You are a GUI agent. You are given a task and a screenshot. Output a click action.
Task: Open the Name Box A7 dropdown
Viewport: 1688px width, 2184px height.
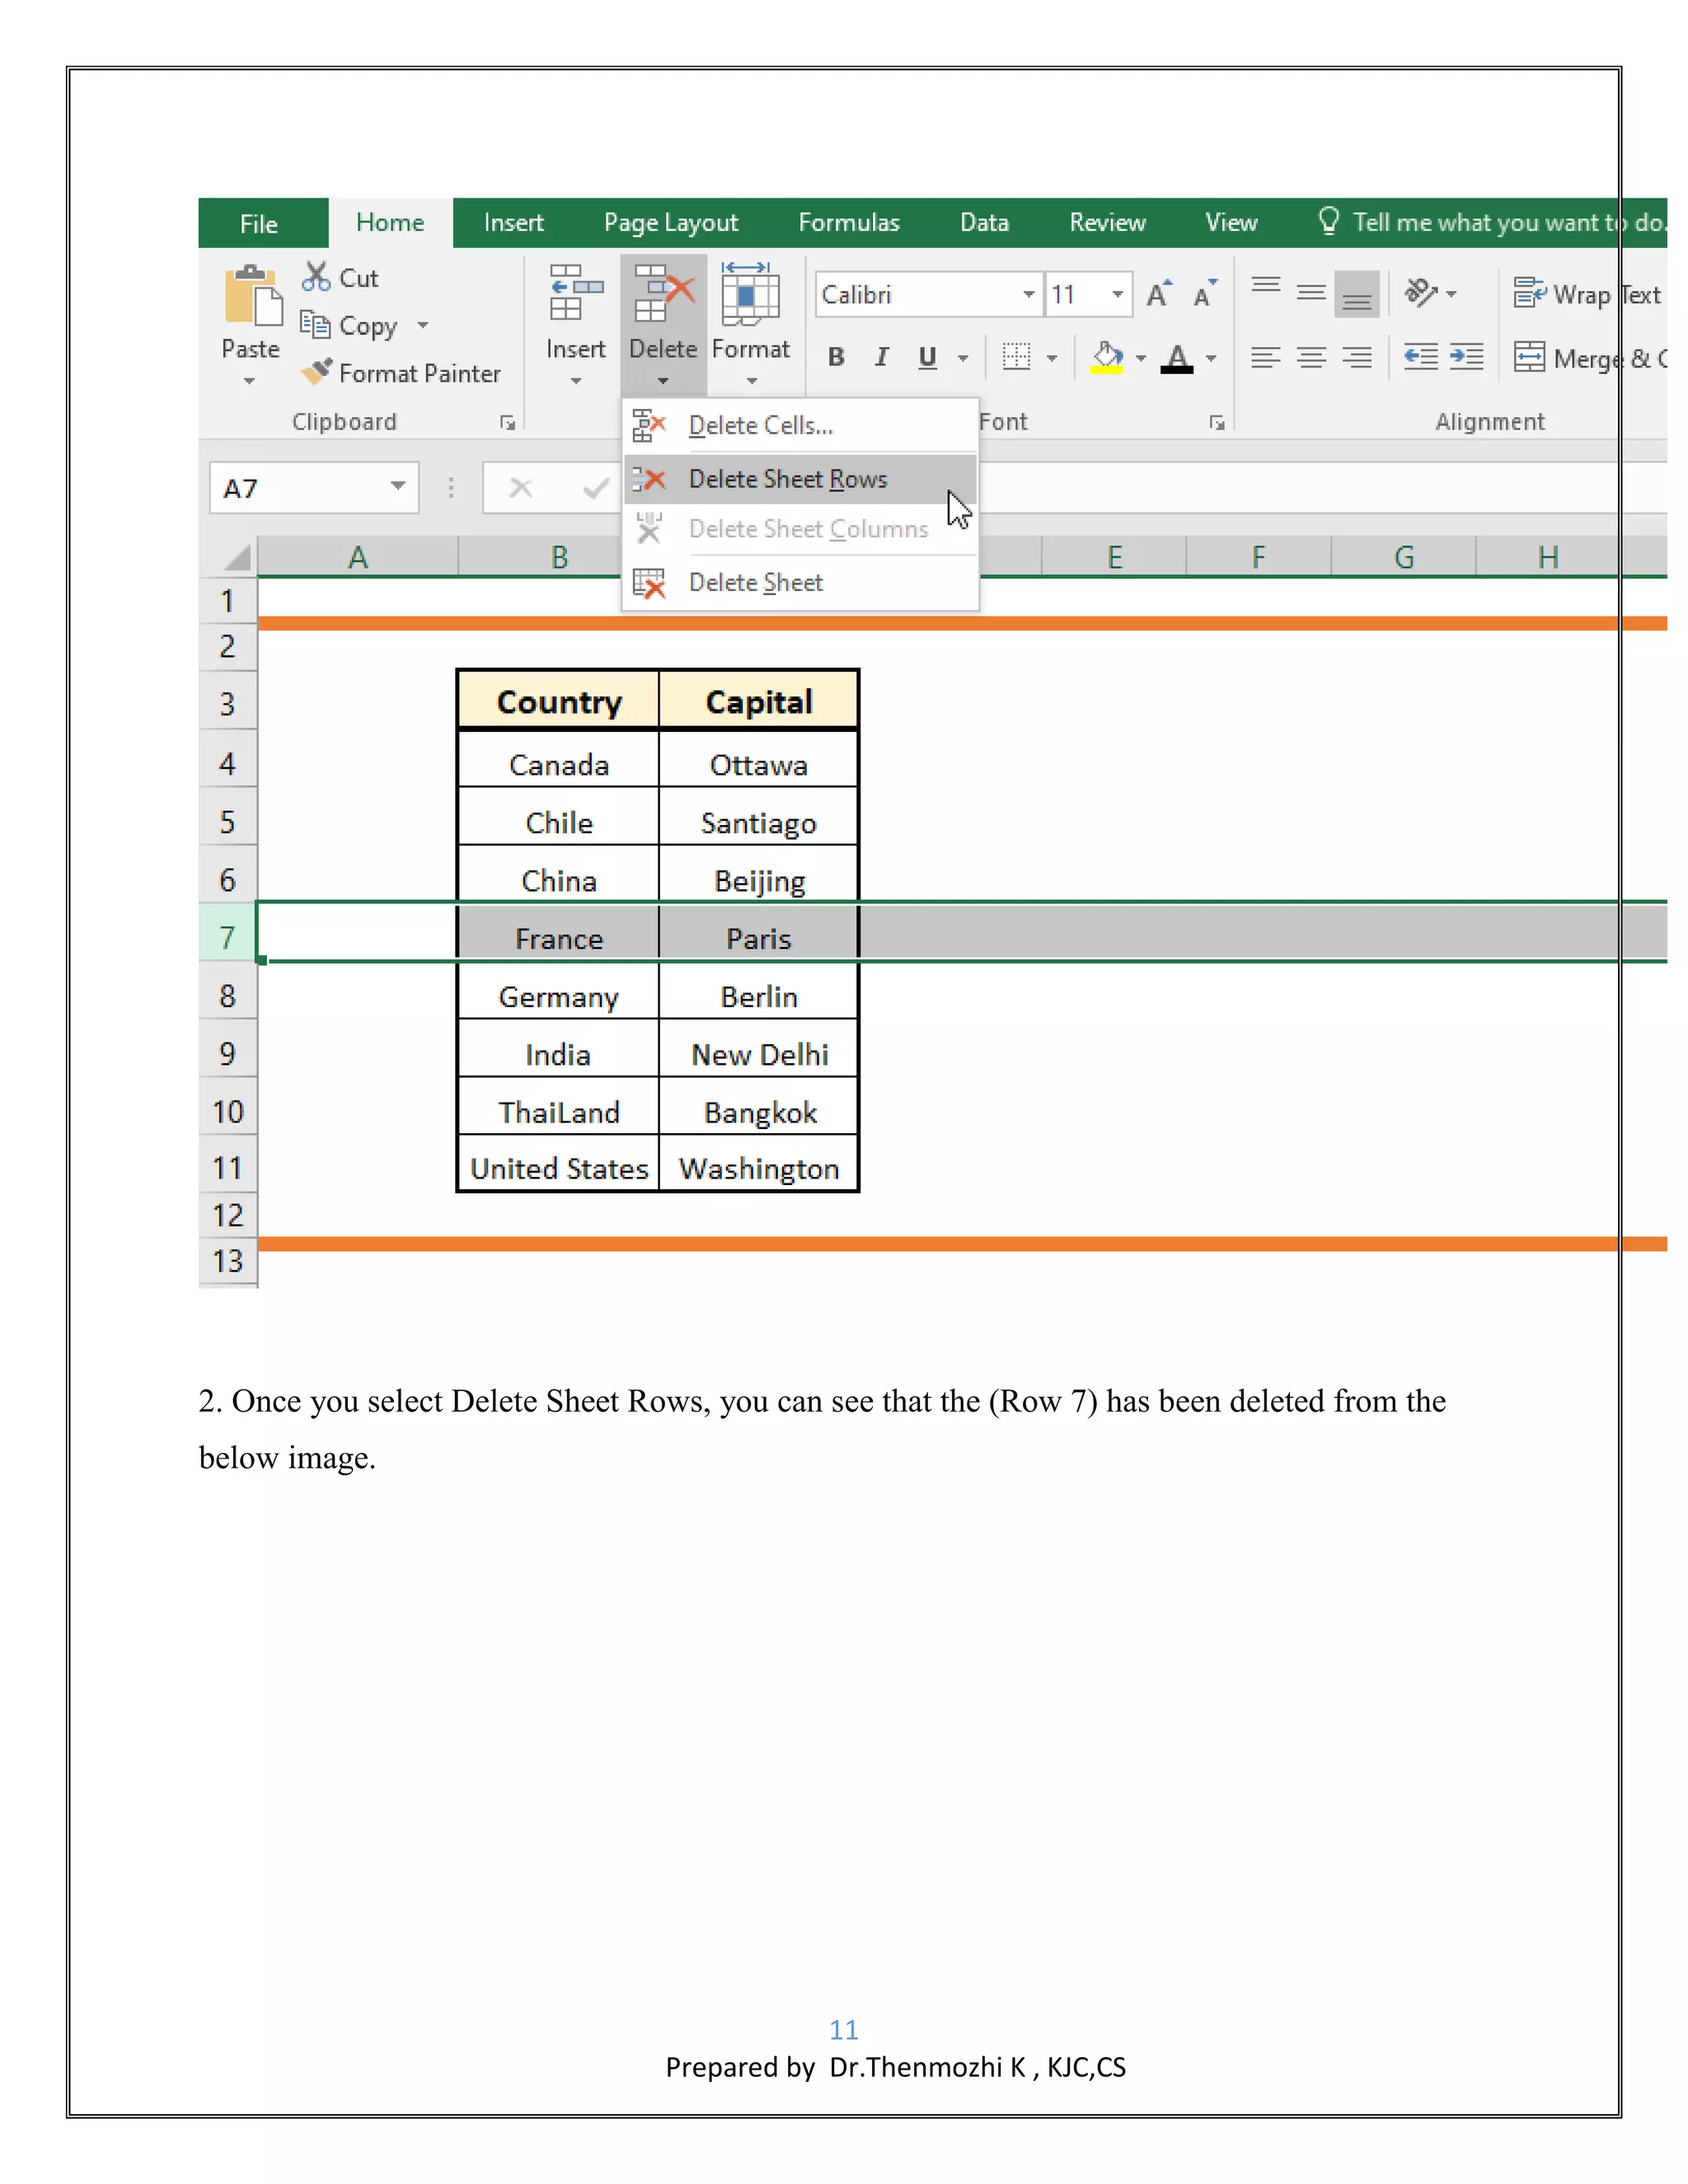(398, 487)
